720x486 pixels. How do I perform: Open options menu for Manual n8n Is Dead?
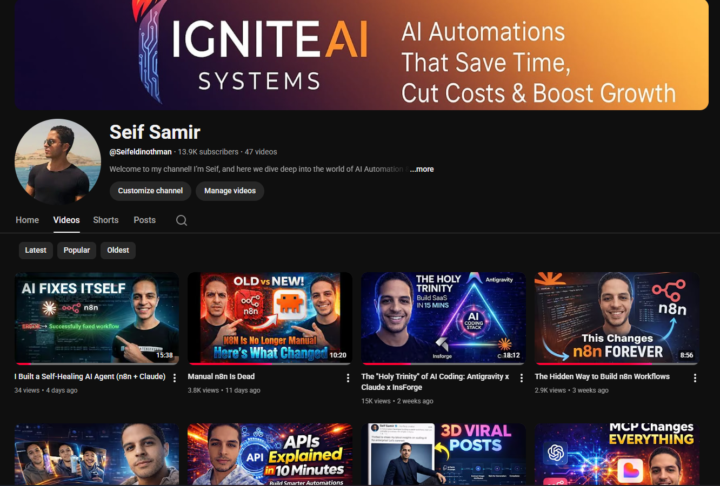pyautogui.click(x=348, y=378)
